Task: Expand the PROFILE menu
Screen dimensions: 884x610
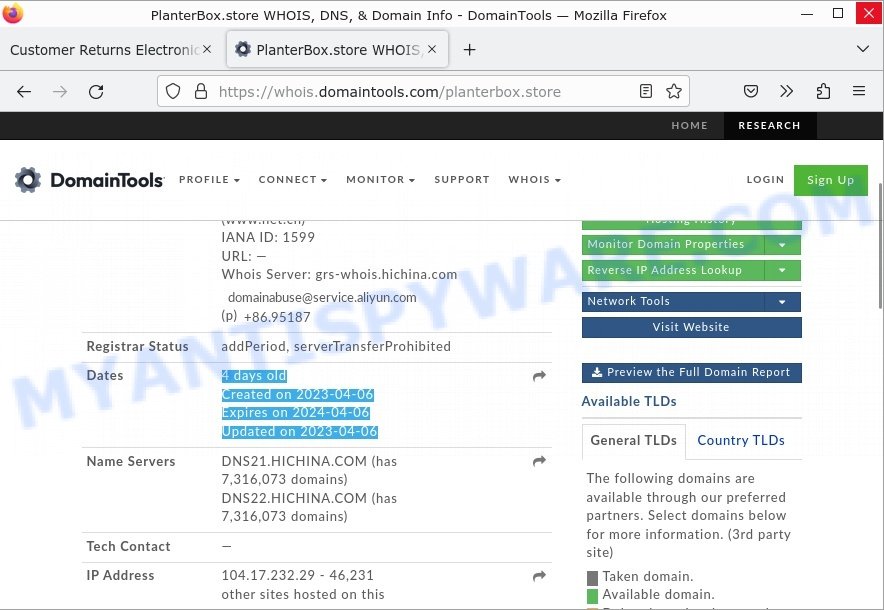Action: pos(209,179)
